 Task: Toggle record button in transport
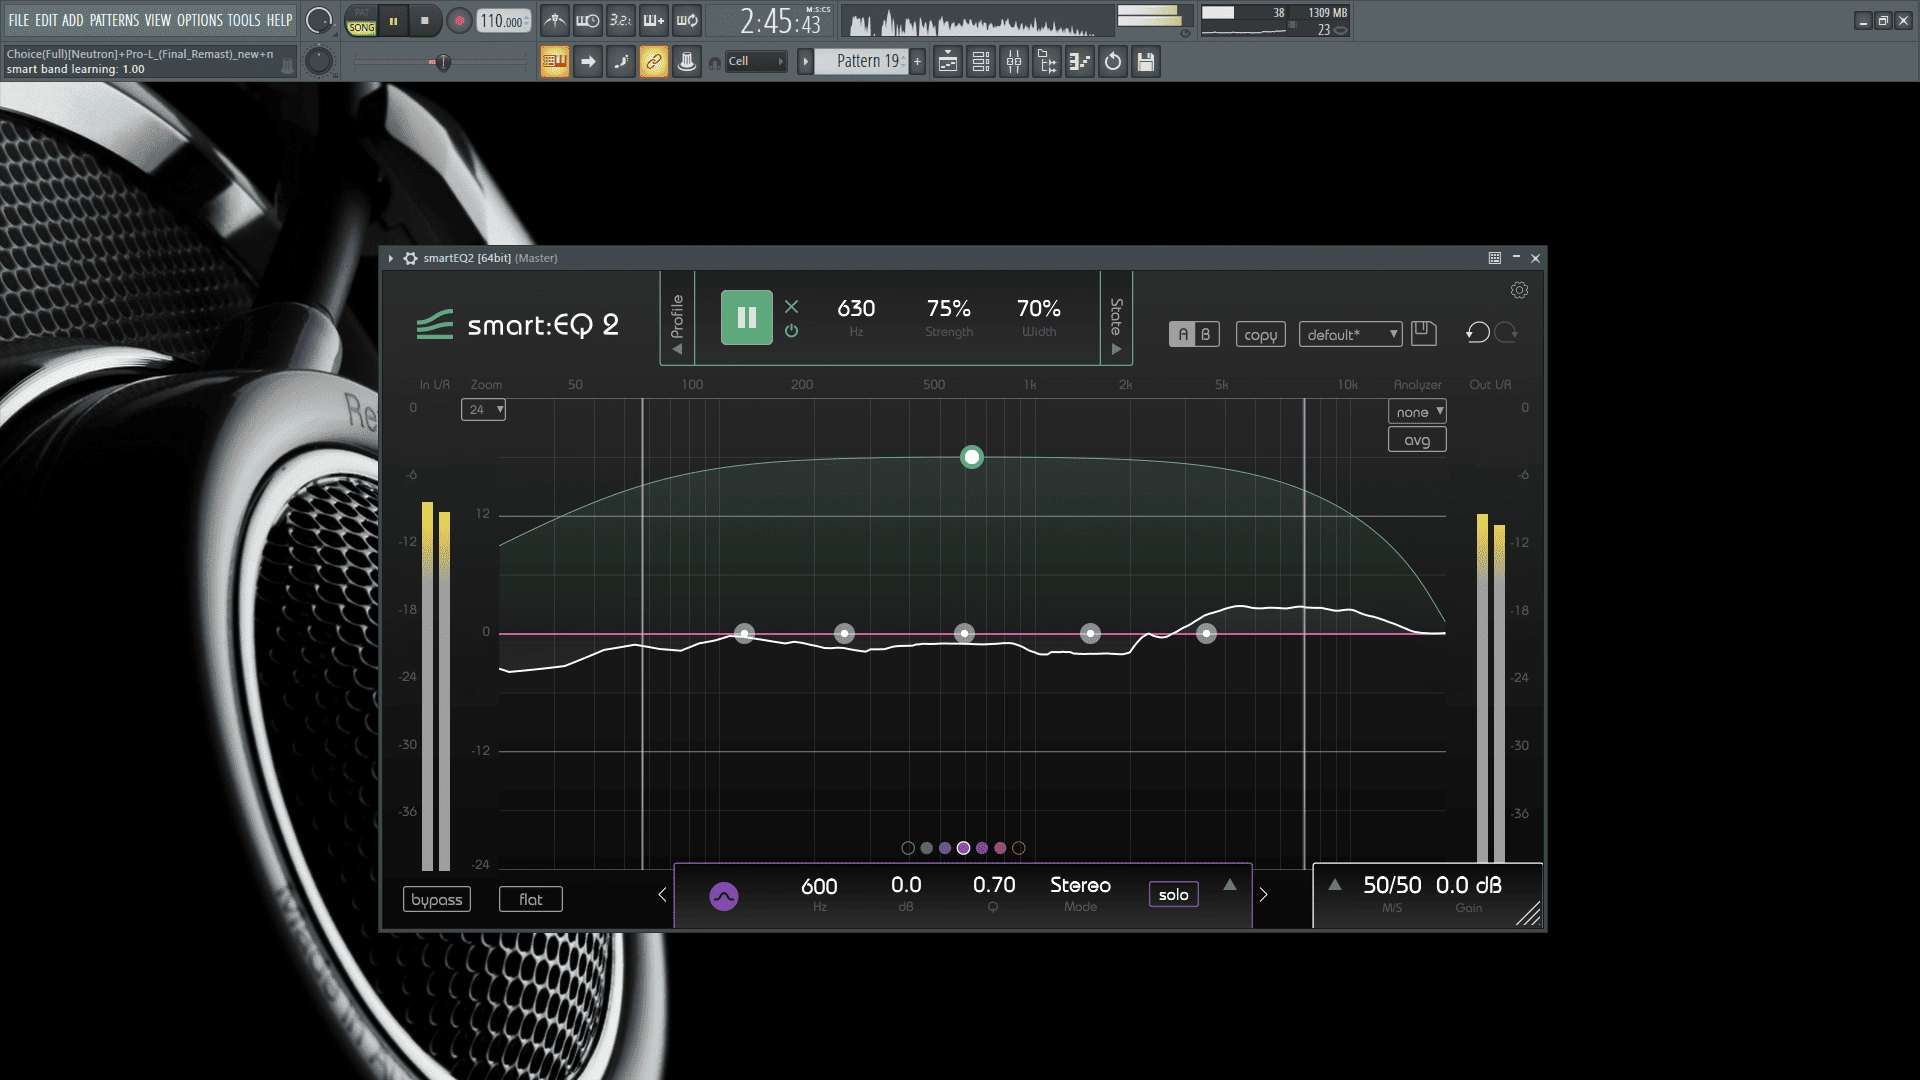pos(459,21)
